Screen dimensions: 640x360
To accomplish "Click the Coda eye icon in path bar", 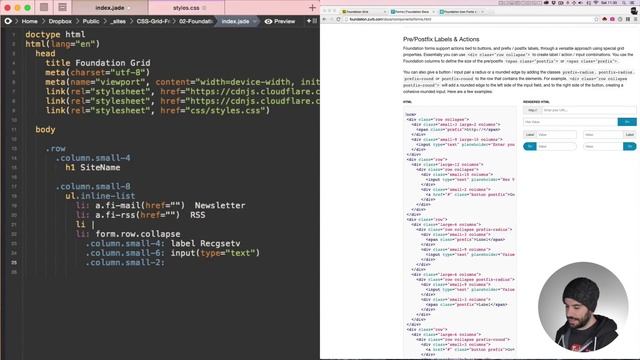I will coord(8,21).
